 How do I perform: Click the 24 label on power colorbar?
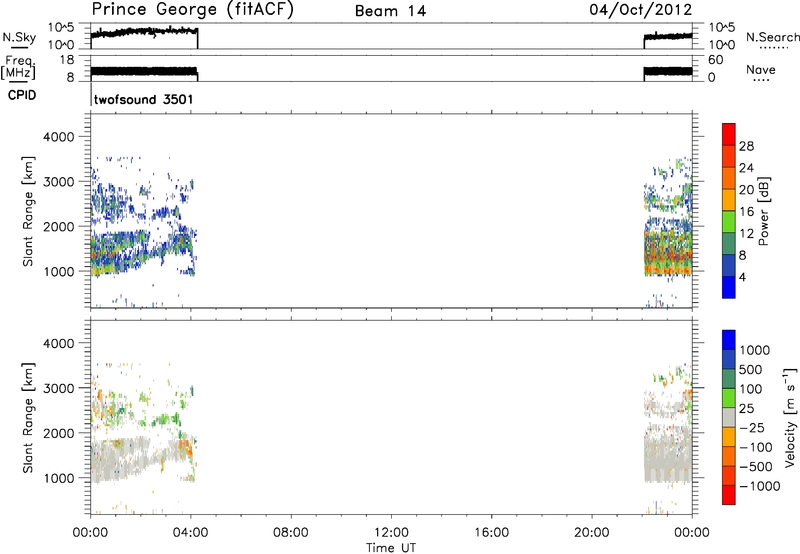[x=746, y=168]
